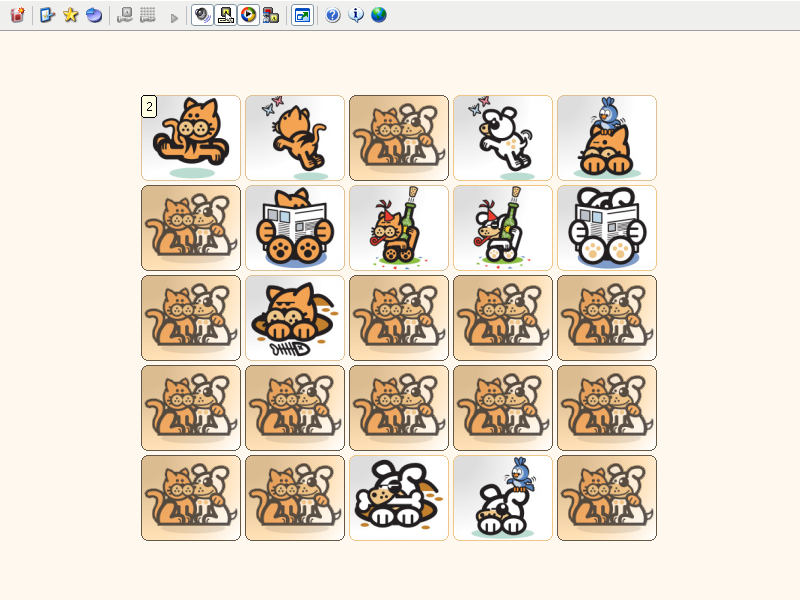800x600 pixels.
Task: Click the two-cards icon in toolbar
Action: pyautogui.click(x=270, y=15)
